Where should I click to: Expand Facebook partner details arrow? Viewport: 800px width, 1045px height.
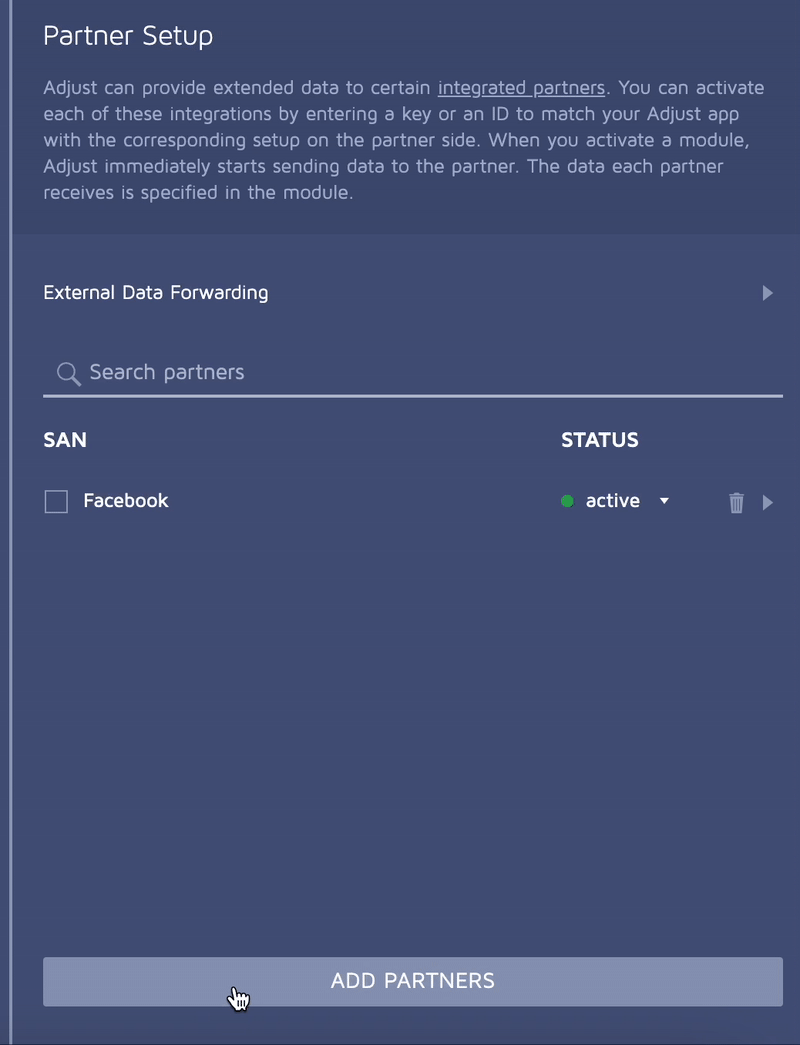pyautogui.click(x=768, y=503)
